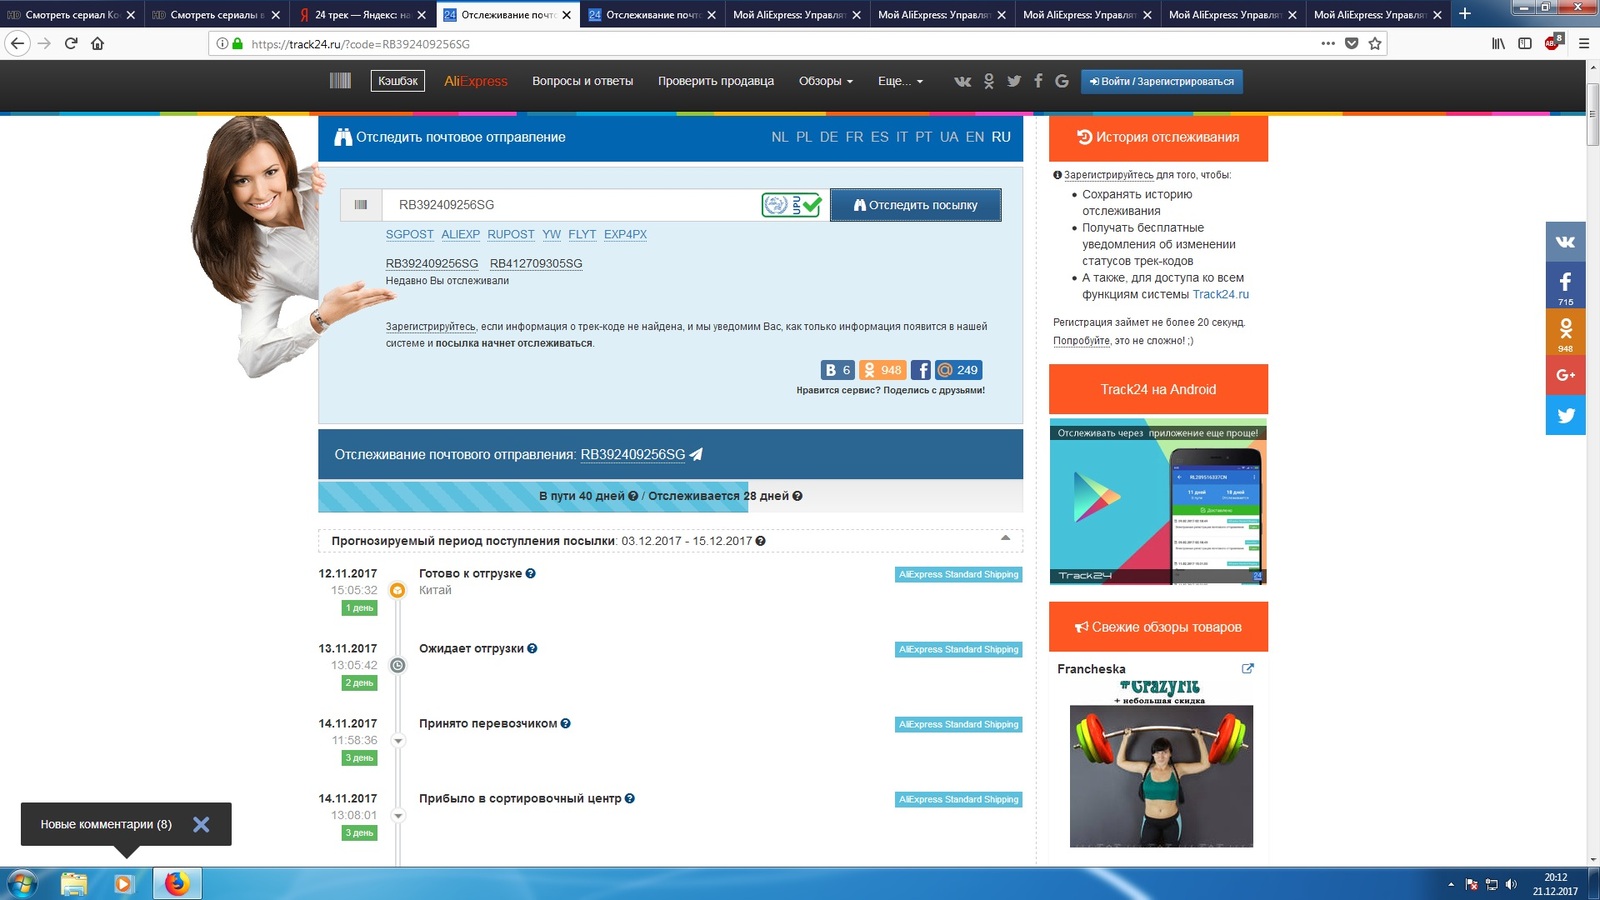Click volume icon in system tray
Viewport: 1600px width, 900px height.
pos(1511,884)
